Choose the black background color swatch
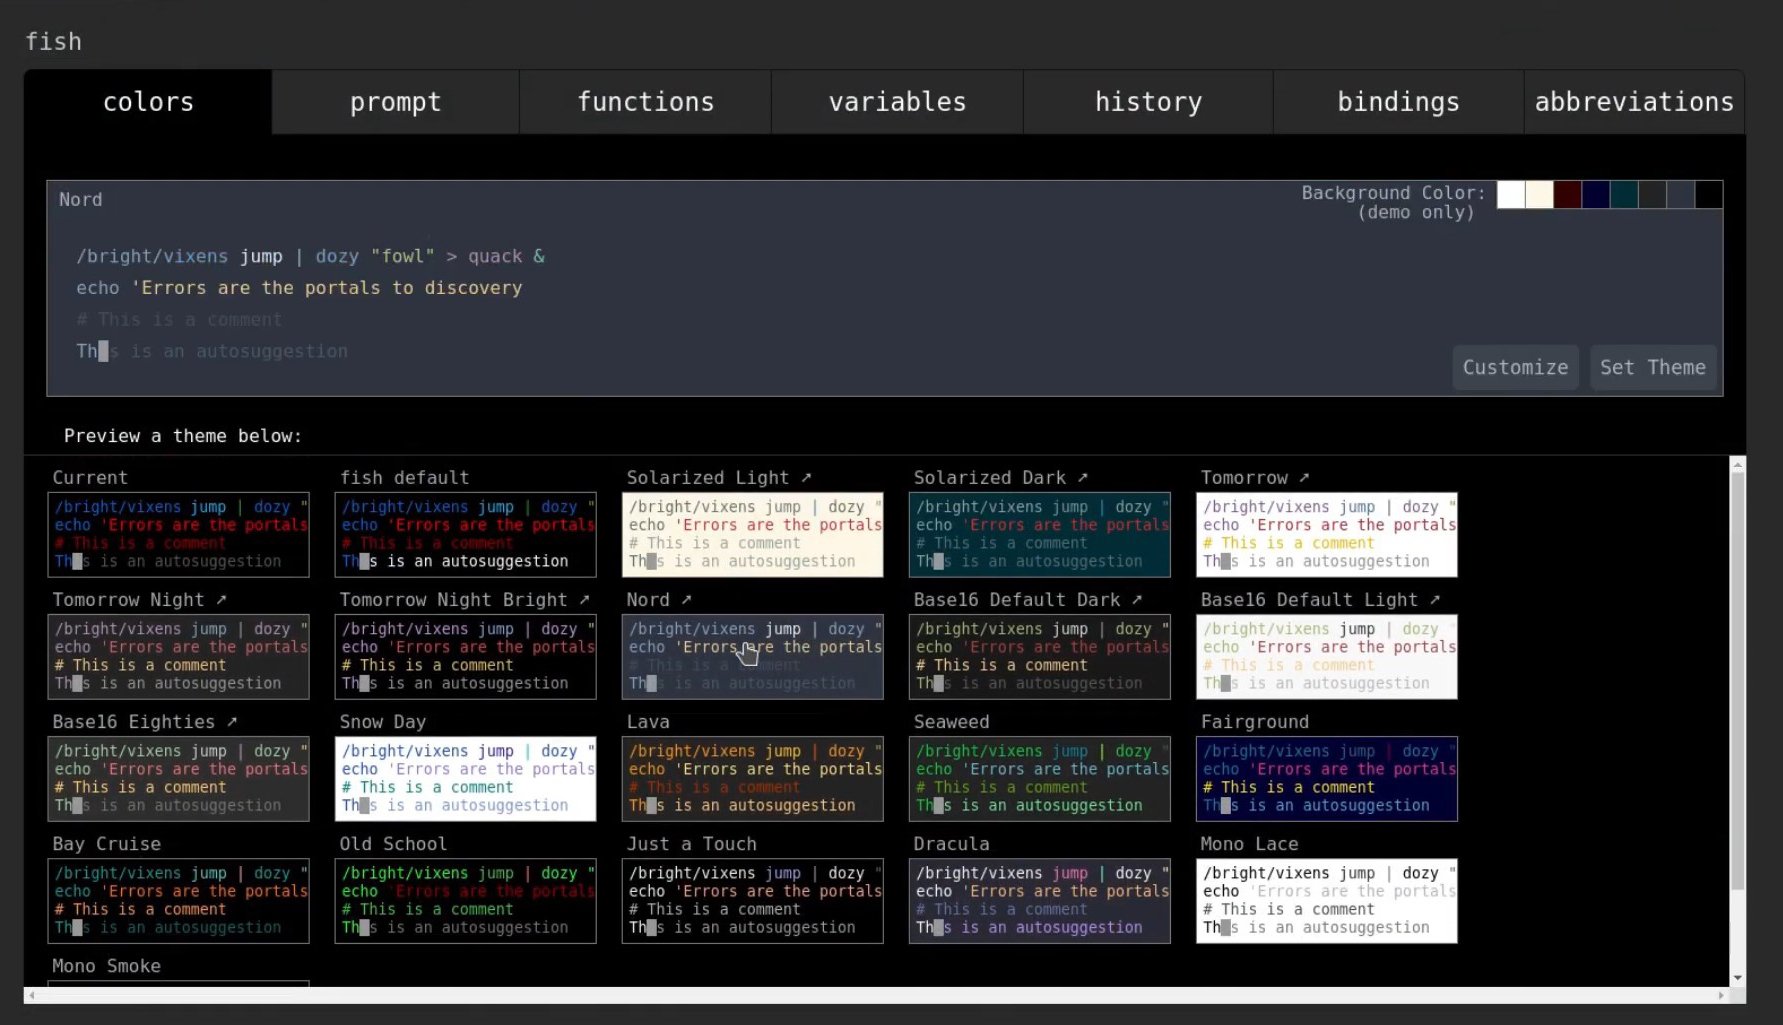This screenshot has width=1783, height=1025. pyautogui.click(x=1708, y=194)
